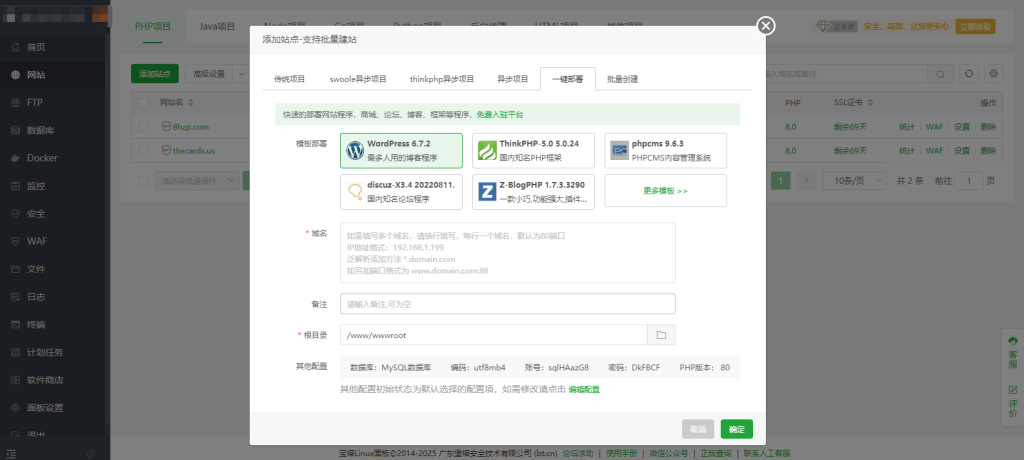This screenshot has width=1024, height=460.
Task: Open 更多模板 more templates link
Action: [665, 191]
